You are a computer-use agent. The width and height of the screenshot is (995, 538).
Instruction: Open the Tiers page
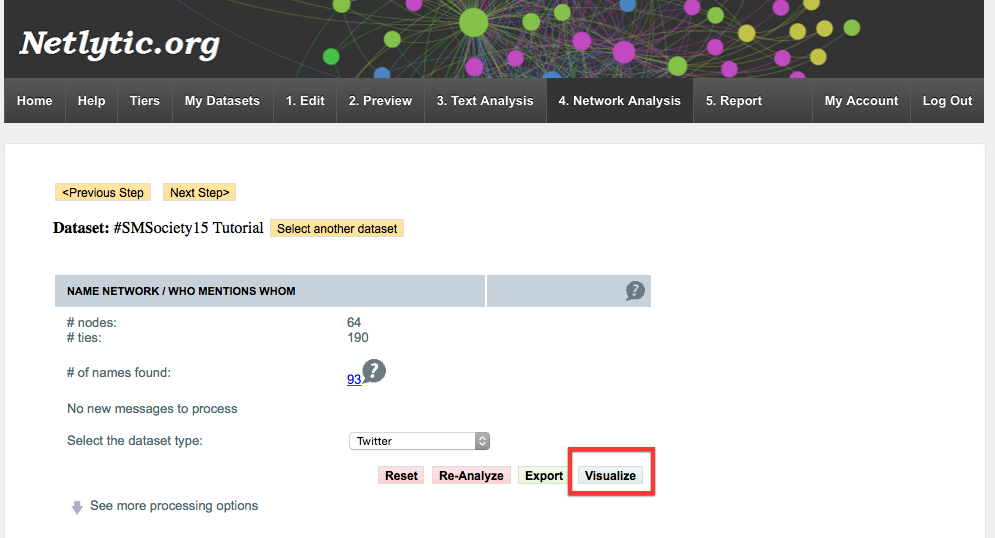pyautogui.click(x=145, y=101)
